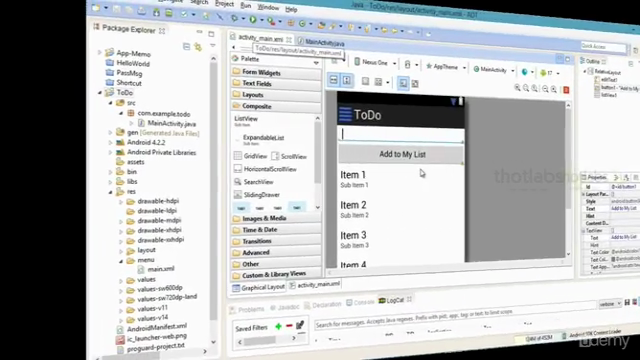Viewport: 640px width, 360px height.
Task: Expand the gen Generated Java Files folder
Action: (x=110, y=132)
